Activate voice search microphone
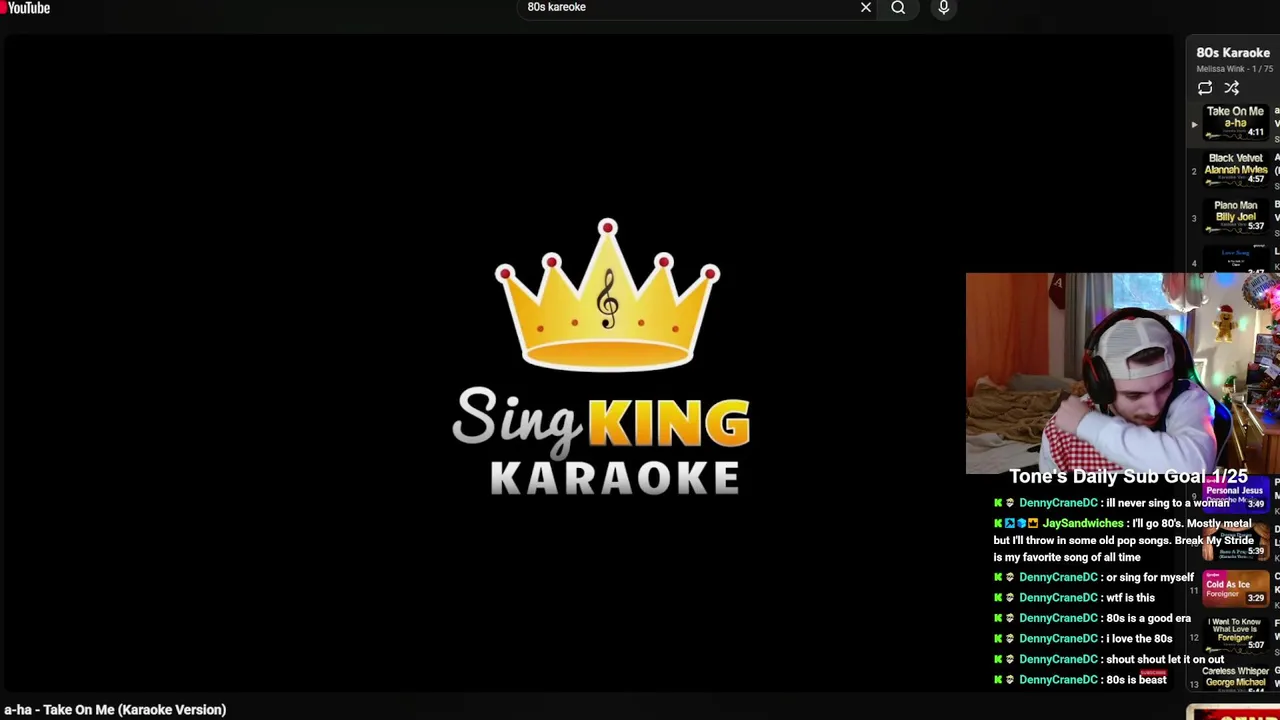The width and height of the screenshot is (1280, 720). 944,8
